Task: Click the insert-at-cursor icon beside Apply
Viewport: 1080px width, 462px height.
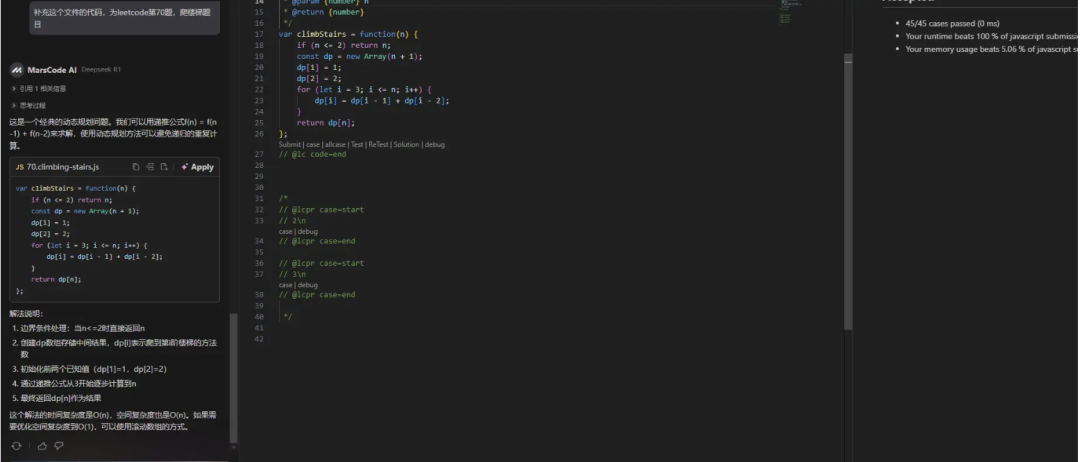Action: 151,167
